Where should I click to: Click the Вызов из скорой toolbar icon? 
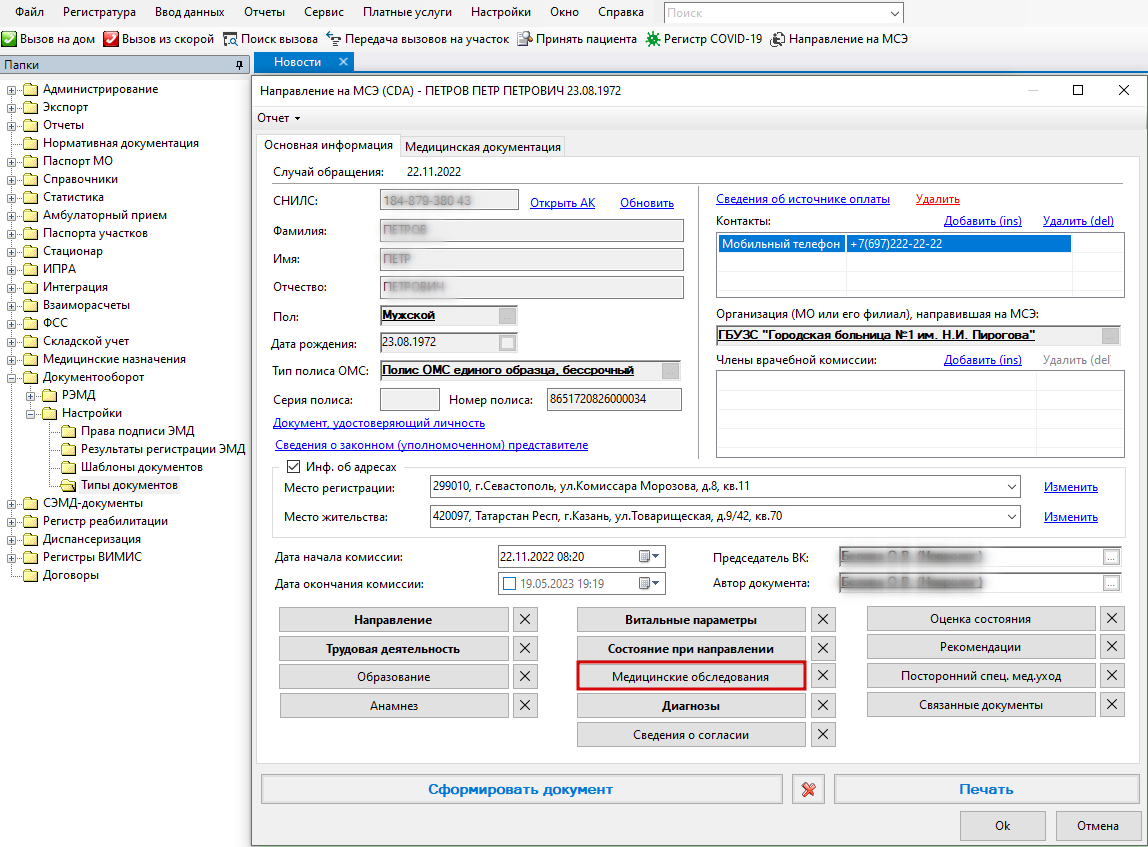[111, 39]
